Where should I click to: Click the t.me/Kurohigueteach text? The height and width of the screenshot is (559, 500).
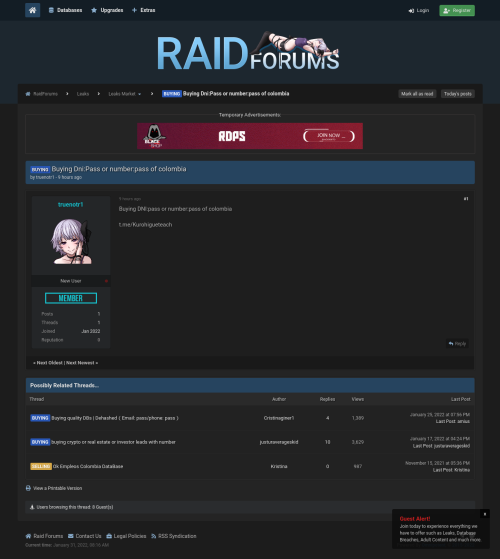(145, 225)
